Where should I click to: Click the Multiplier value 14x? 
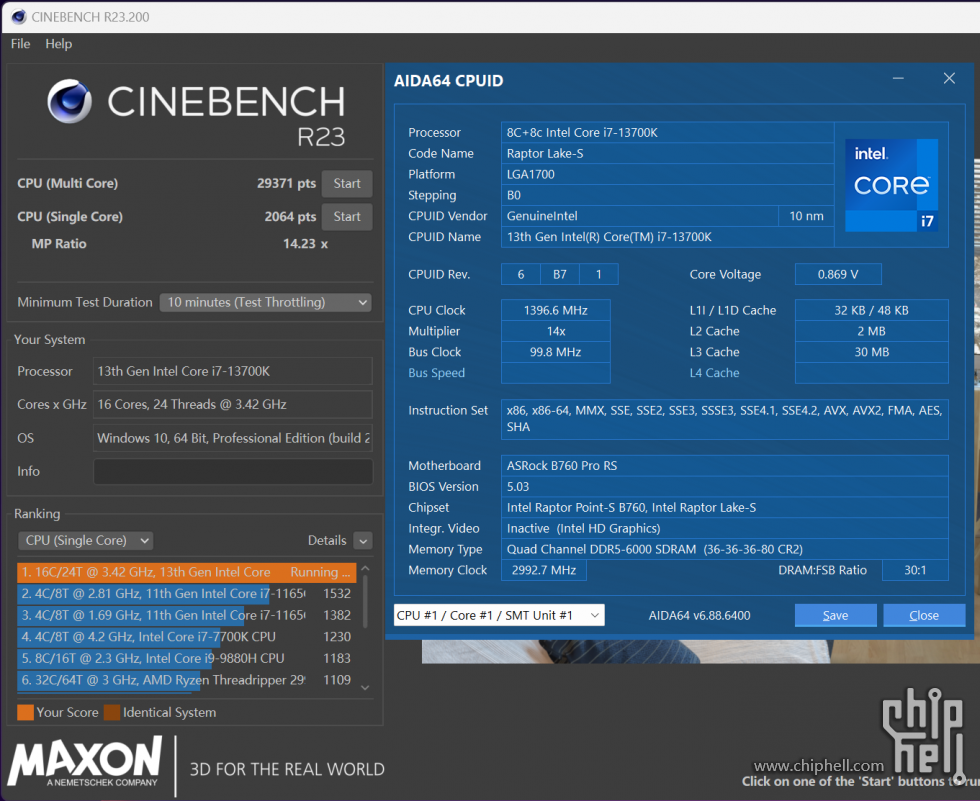pos(556,331)
